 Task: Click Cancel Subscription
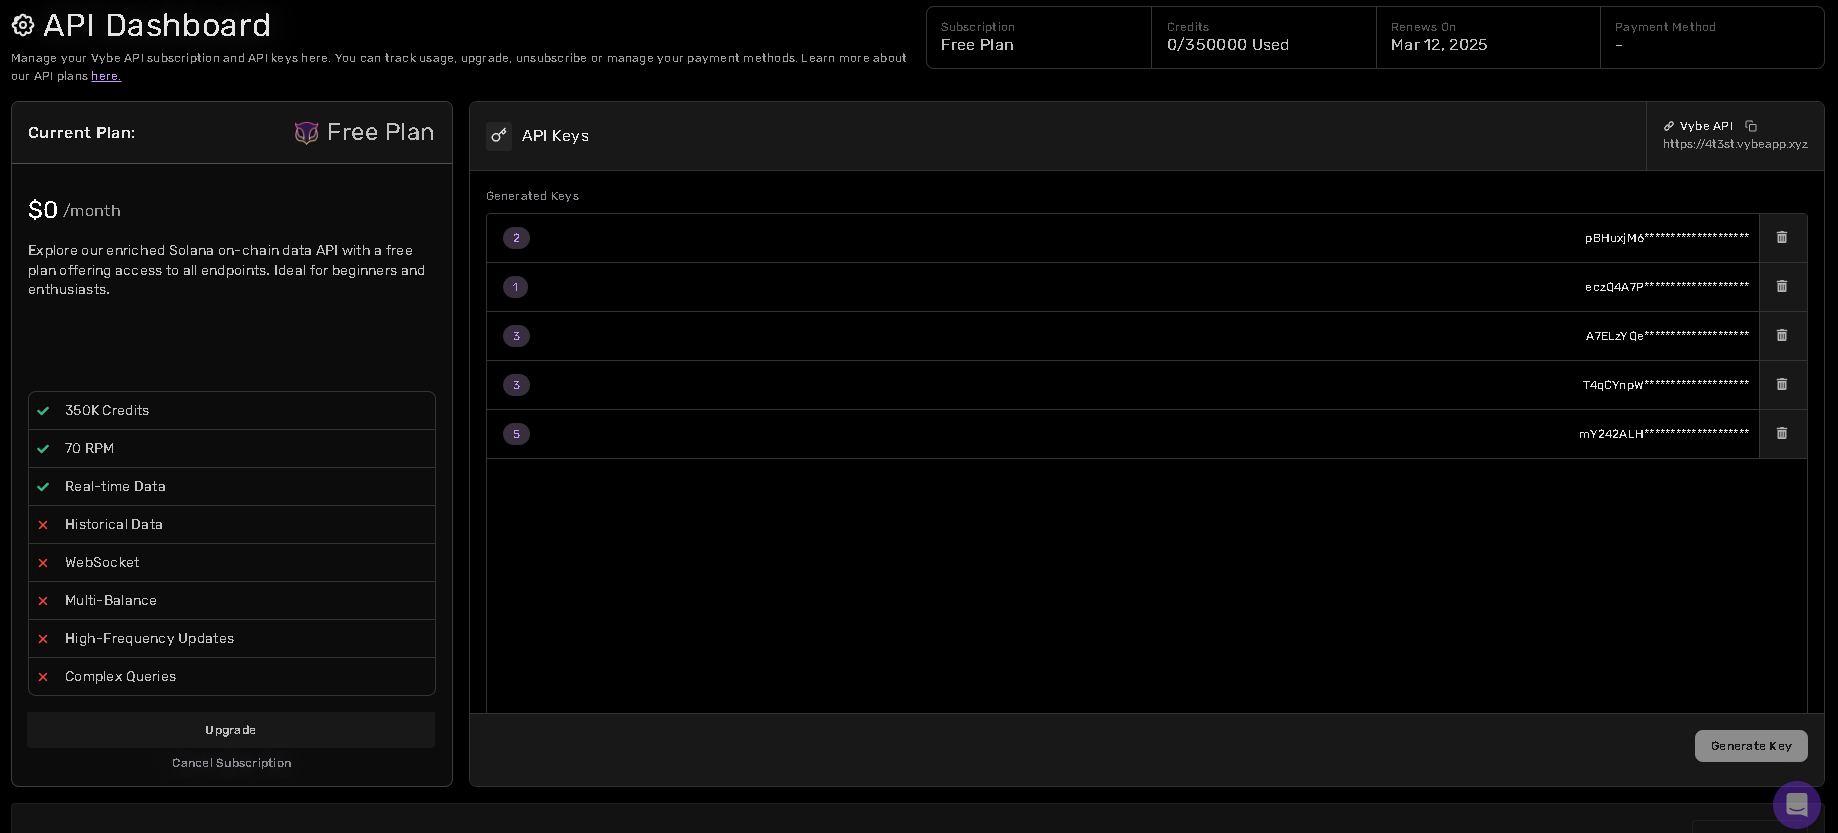tap(232, 763)
